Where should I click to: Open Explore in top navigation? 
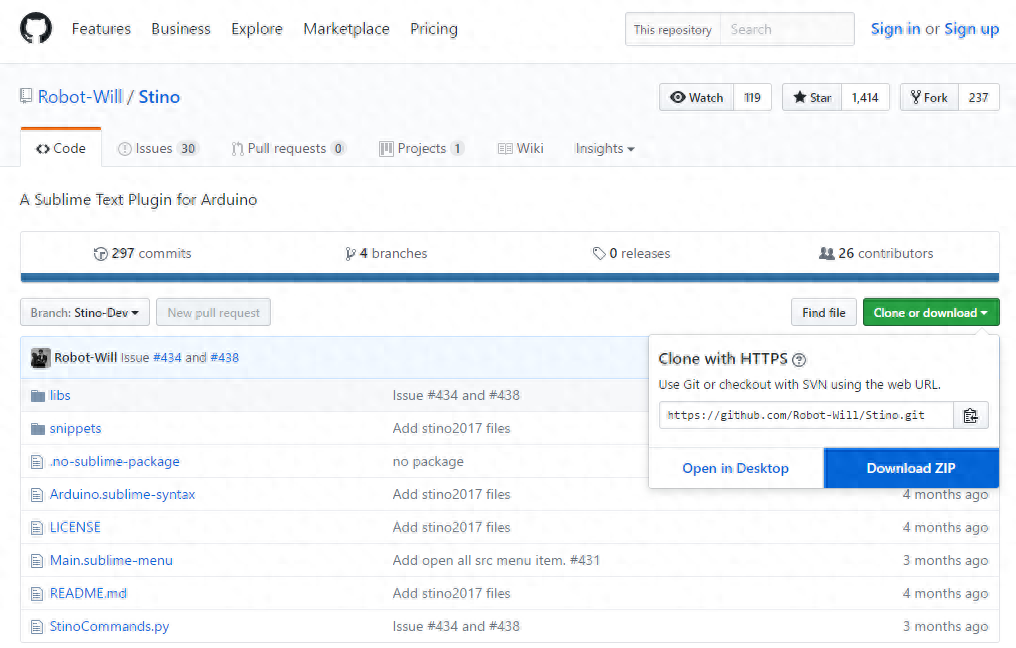(x=257, y=29)
